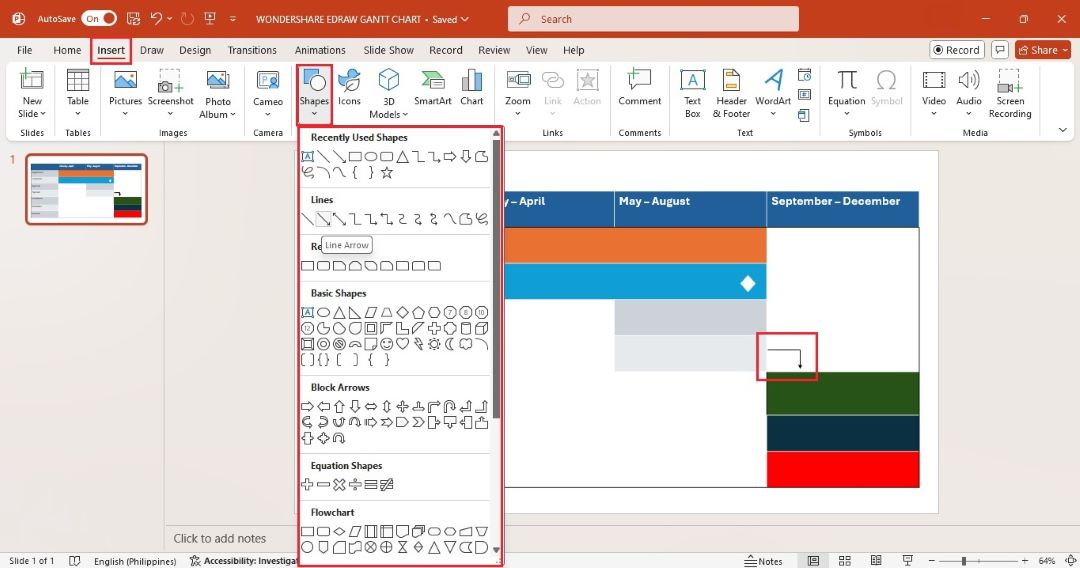Click the Save icon in the title bar
The height and width of the screenshot is (568, 1080).
pyautogui.click(x=133, y=19)
